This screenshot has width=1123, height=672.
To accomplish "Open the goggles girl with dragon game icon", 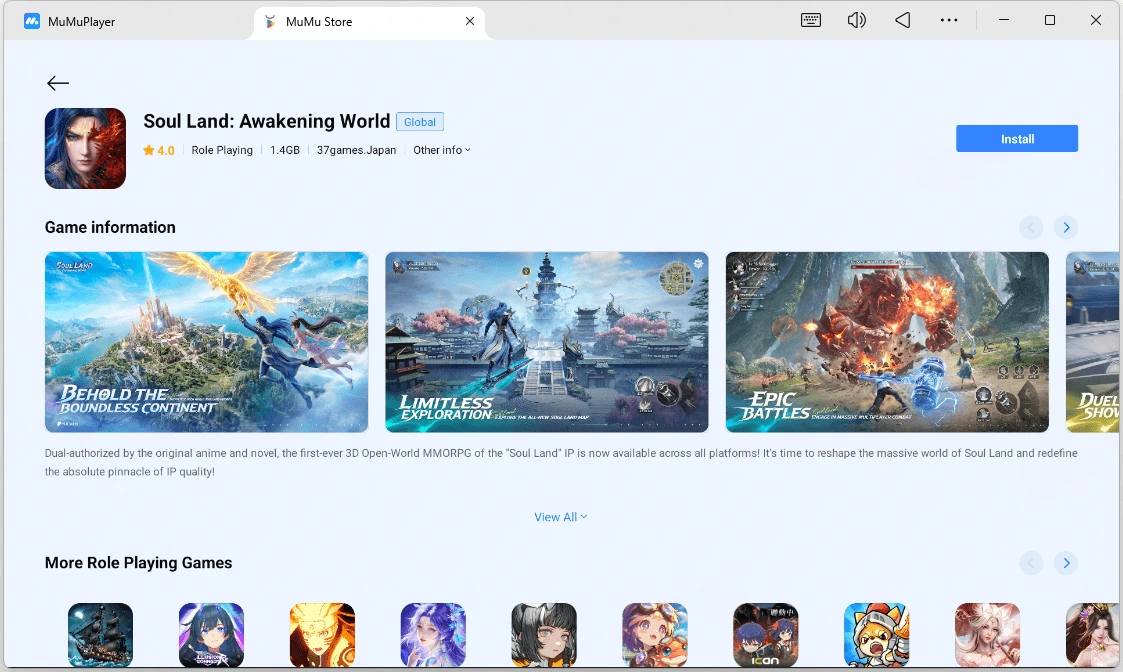I will [655, 635].
